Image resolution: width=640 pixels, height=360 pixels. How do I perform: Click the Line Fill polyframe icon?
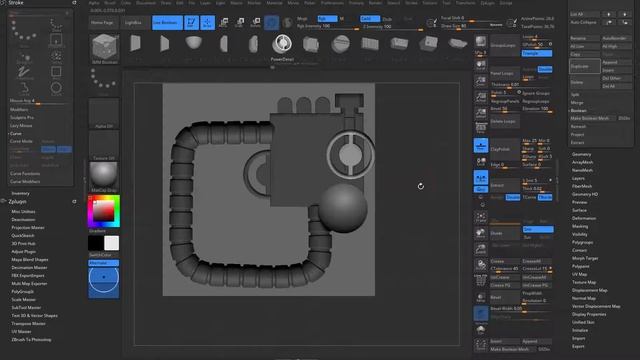tap(481, 280)
